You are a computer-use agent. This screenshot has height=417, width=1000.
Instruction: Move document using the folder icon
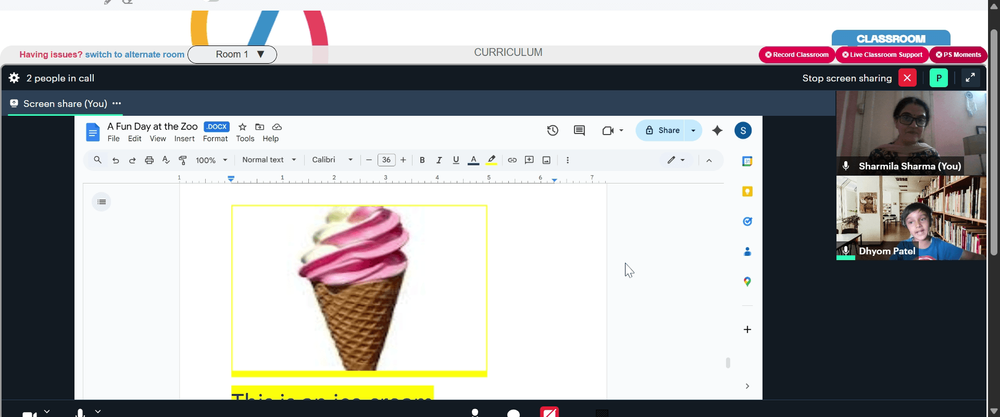tap(260, 127)
